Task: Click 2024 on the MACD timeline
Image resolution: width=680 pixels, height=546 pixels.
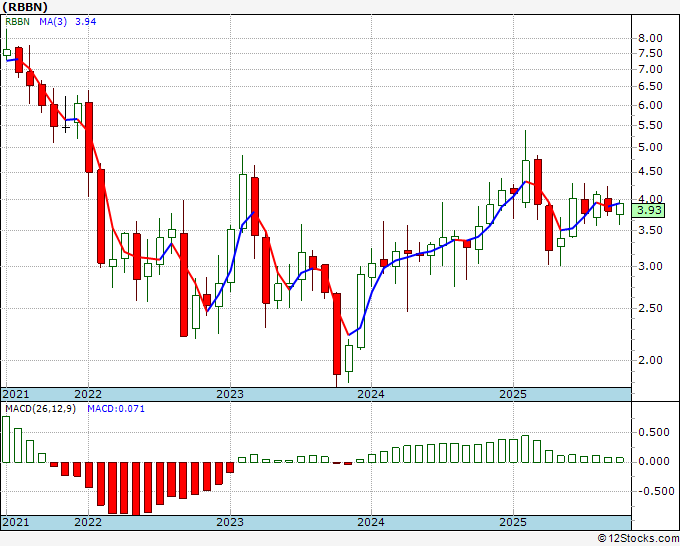Action: pos(371,522)
